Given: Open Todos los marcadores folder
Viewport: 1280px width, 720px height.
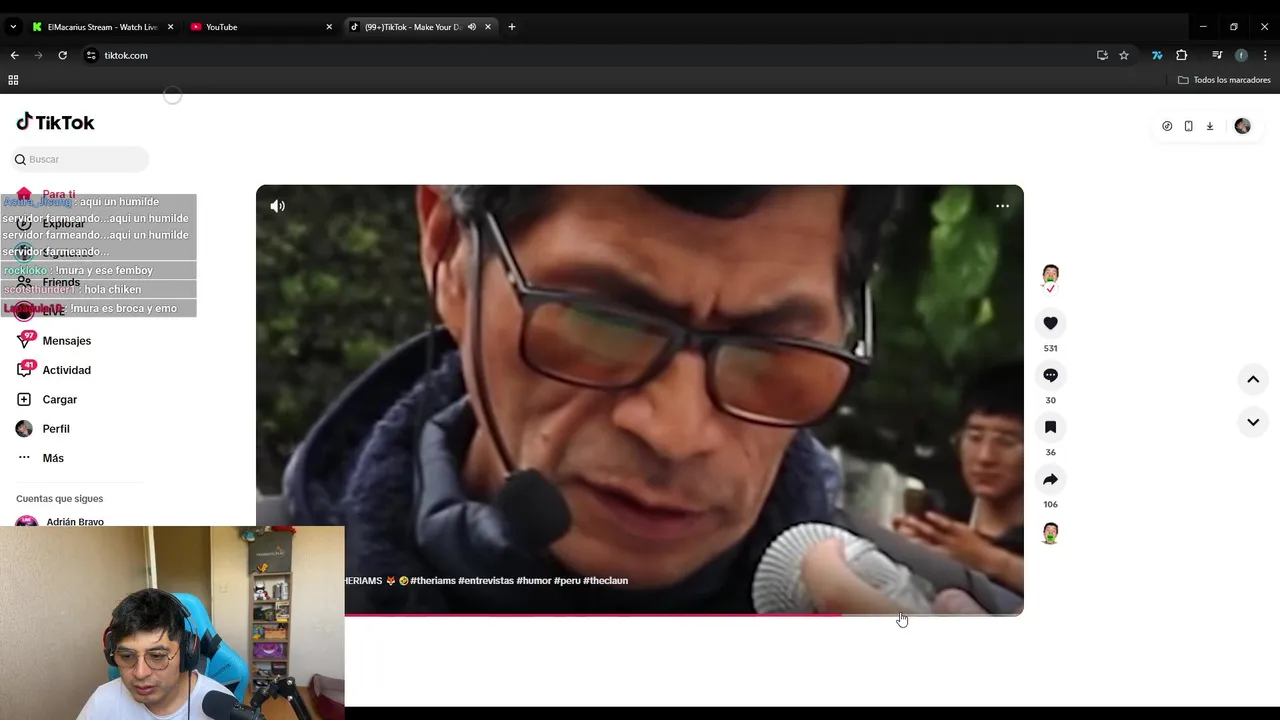Looking at the screenshot, I should [x=1224, y=80].
